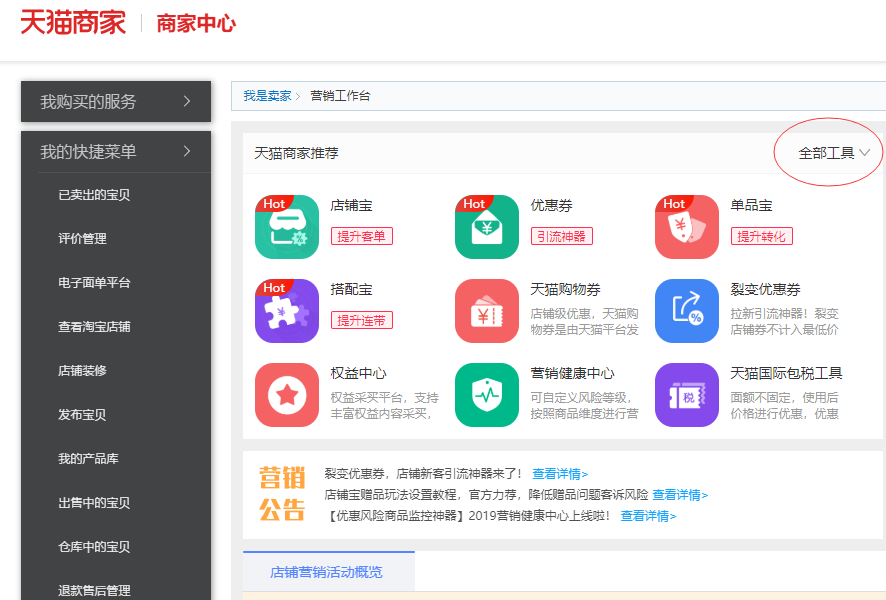The image size is (886, 600).
Task: Click the 天猫商家 logo
Action: (73, 23)
